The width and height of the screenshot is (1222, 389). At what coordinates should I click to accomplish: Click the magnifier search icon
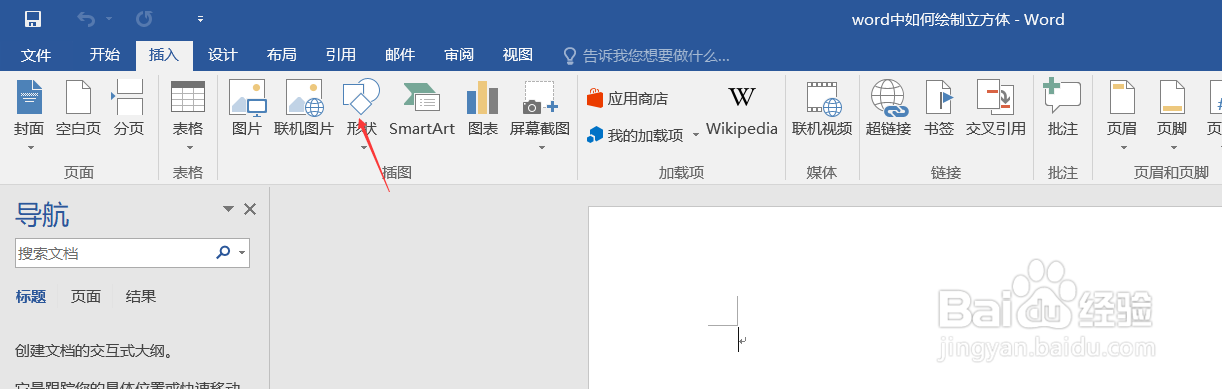coord(223,254)
